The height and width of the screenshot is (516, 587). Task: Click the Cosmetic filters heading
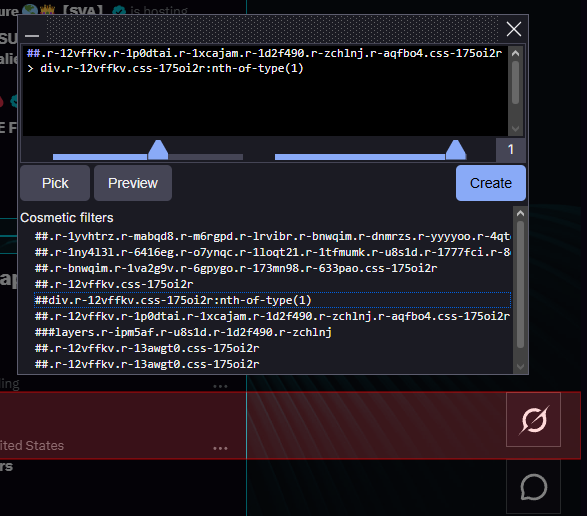pos(67,218)
